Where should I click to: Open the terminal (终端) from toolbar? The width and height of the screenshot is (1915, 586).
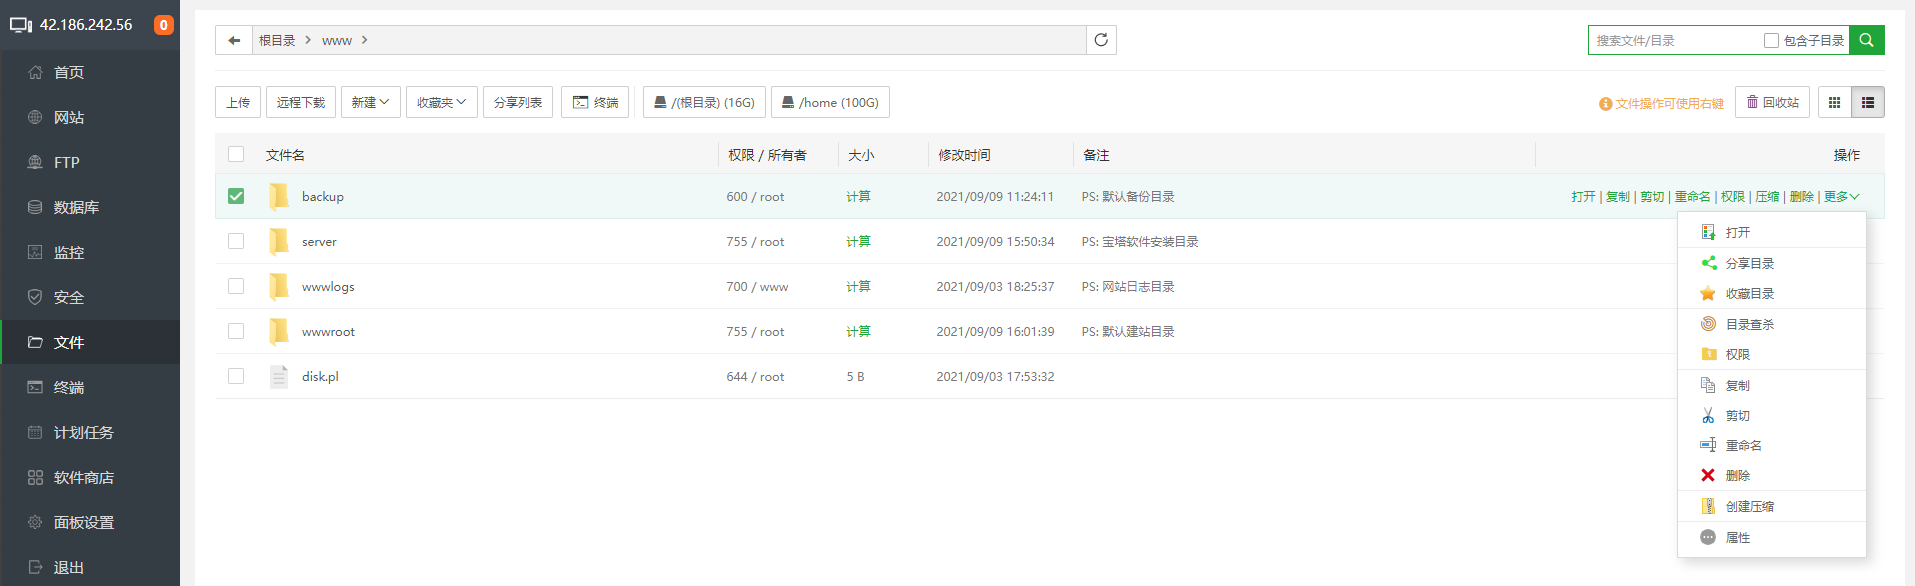click(x=595, y=102)
